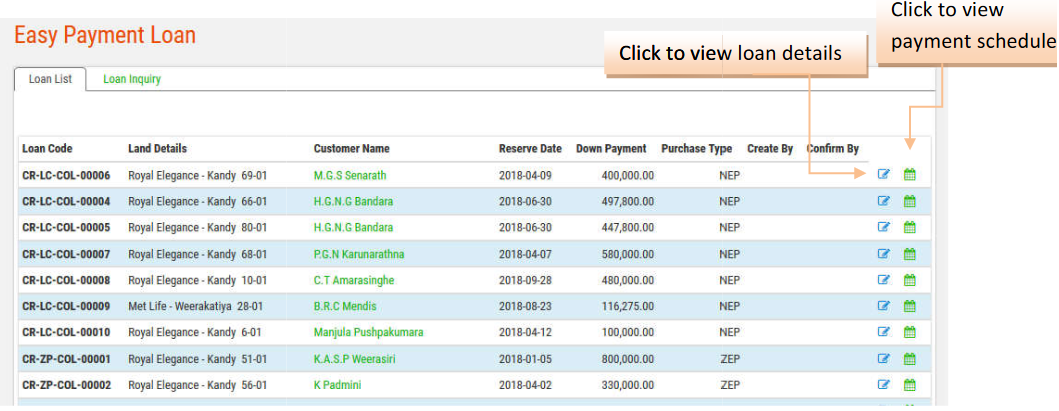
Task: Click customer name P.G.N Karunarathna
Action: pos(358,254)
